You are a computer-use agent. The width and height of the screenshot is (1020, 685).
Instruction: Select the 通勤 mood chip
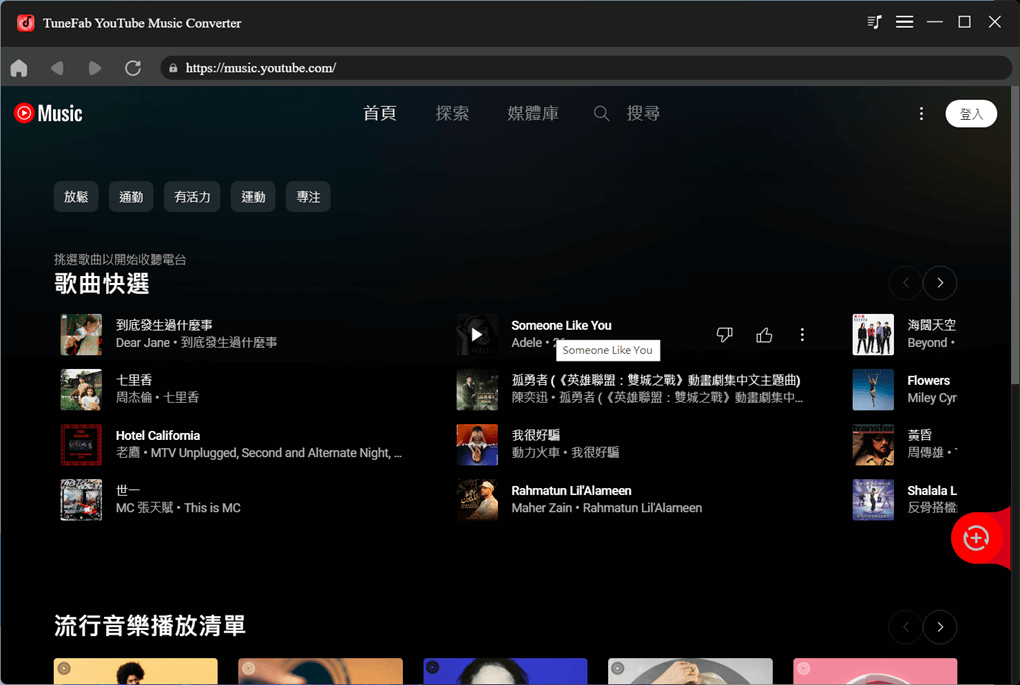(x=131, y=196)
